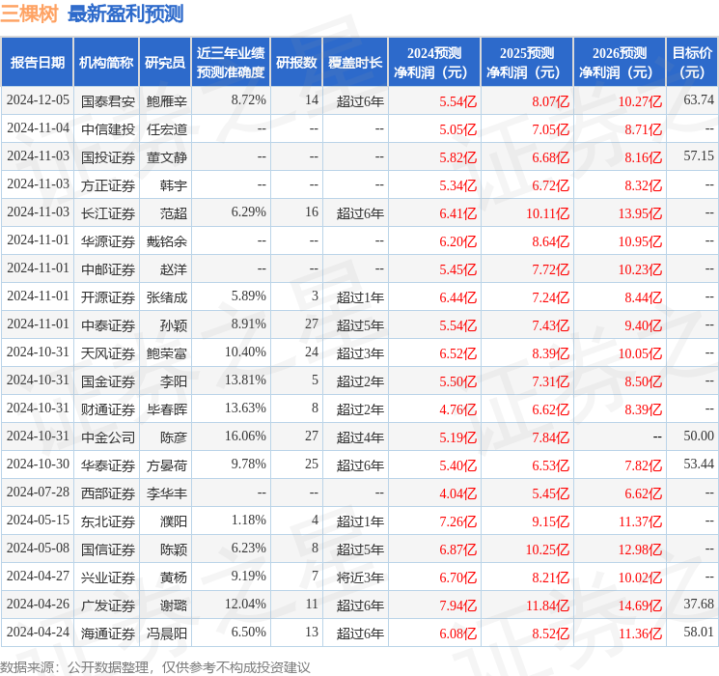
Task: Click the 数据来源 footer note
Action: pos(155,667)
